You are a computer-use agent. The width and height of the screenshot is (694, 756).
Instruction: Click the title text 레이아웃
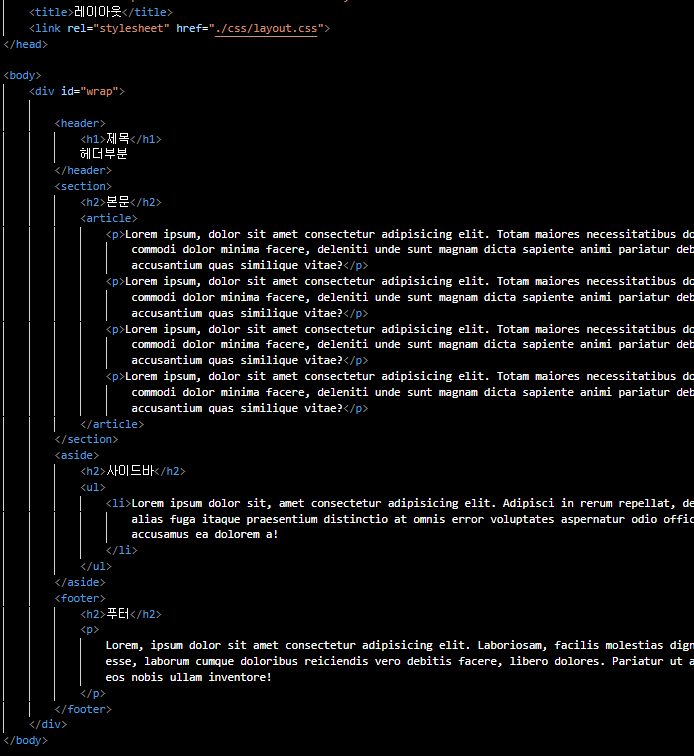(98, 12)
